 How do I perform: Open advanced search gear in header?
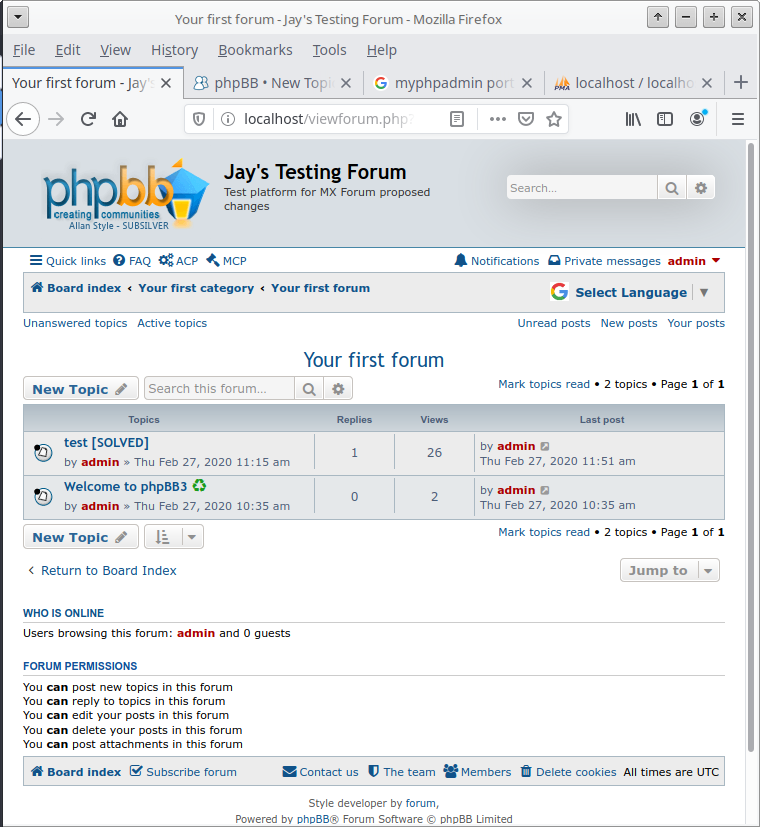(x=700, y=188)
